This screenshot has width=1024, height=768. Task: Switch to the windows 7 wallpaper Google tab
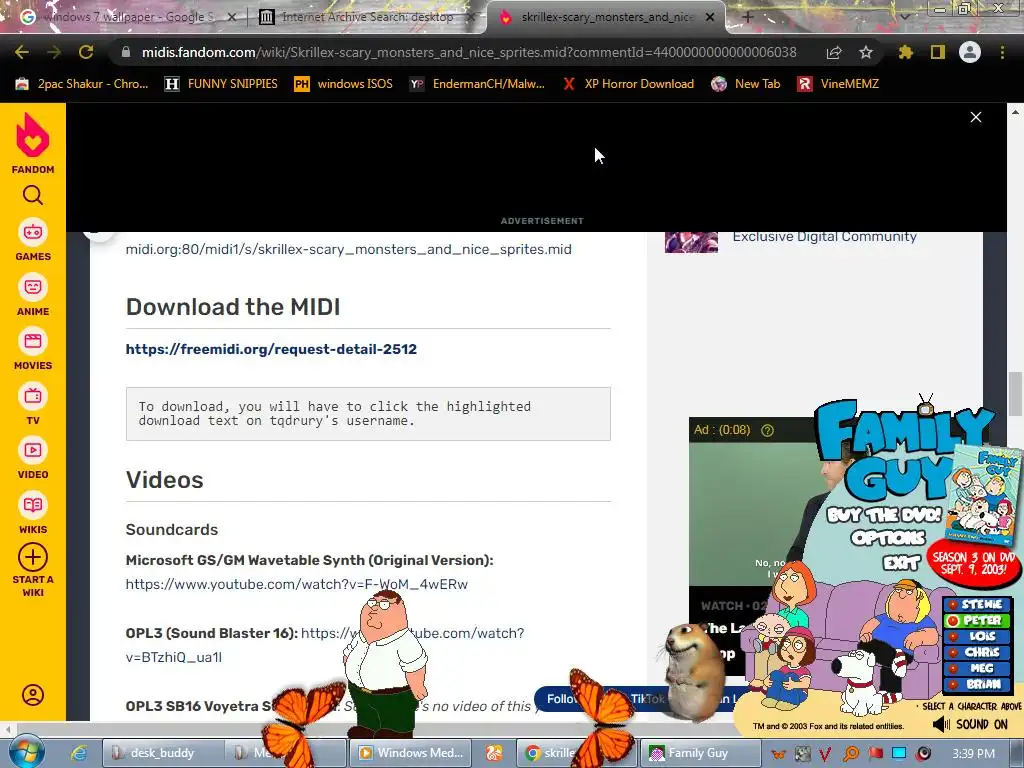[x=127, y=17]
